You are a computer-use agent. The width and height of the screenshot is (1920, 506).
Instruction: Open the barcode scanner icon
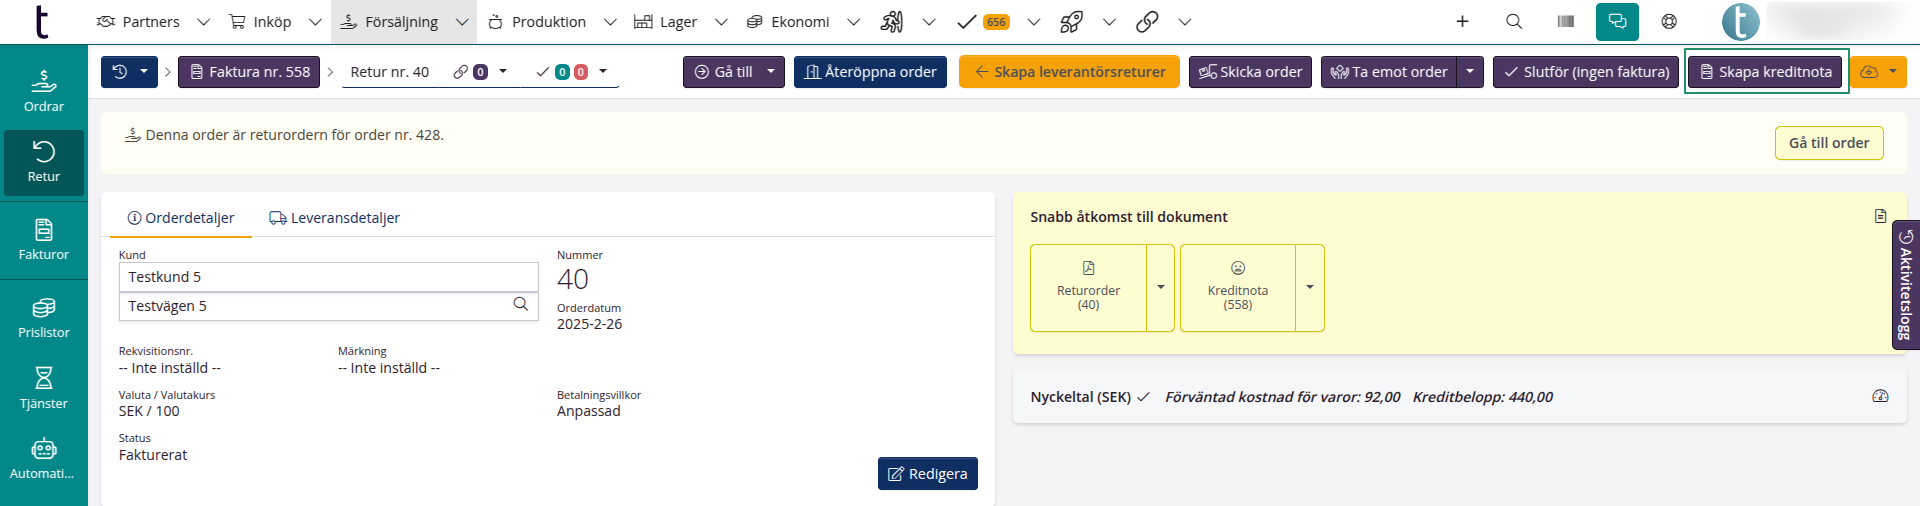tap(1566, 21)
